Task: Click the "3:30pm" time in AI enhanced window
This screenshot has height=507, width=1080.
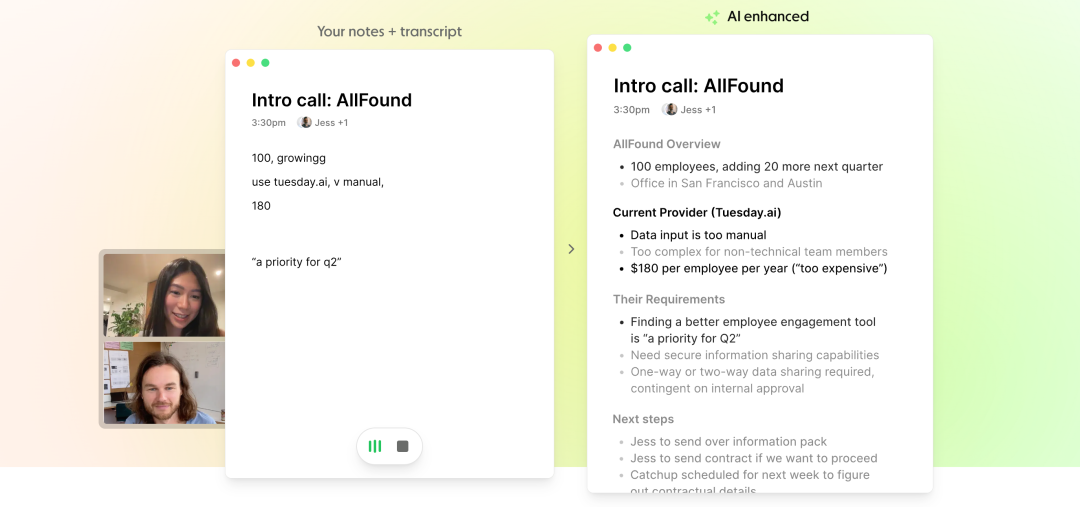Action: tap(632, 110)
